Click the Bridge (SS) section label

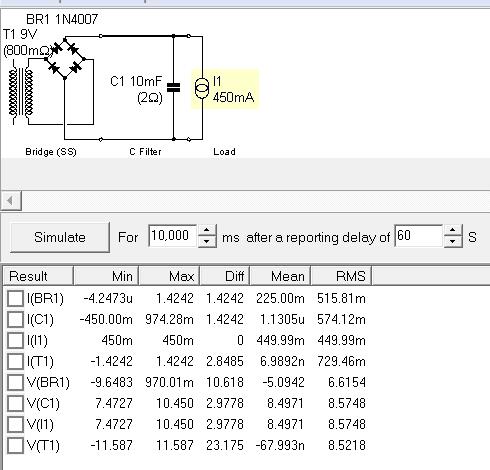tap(51, 152)
